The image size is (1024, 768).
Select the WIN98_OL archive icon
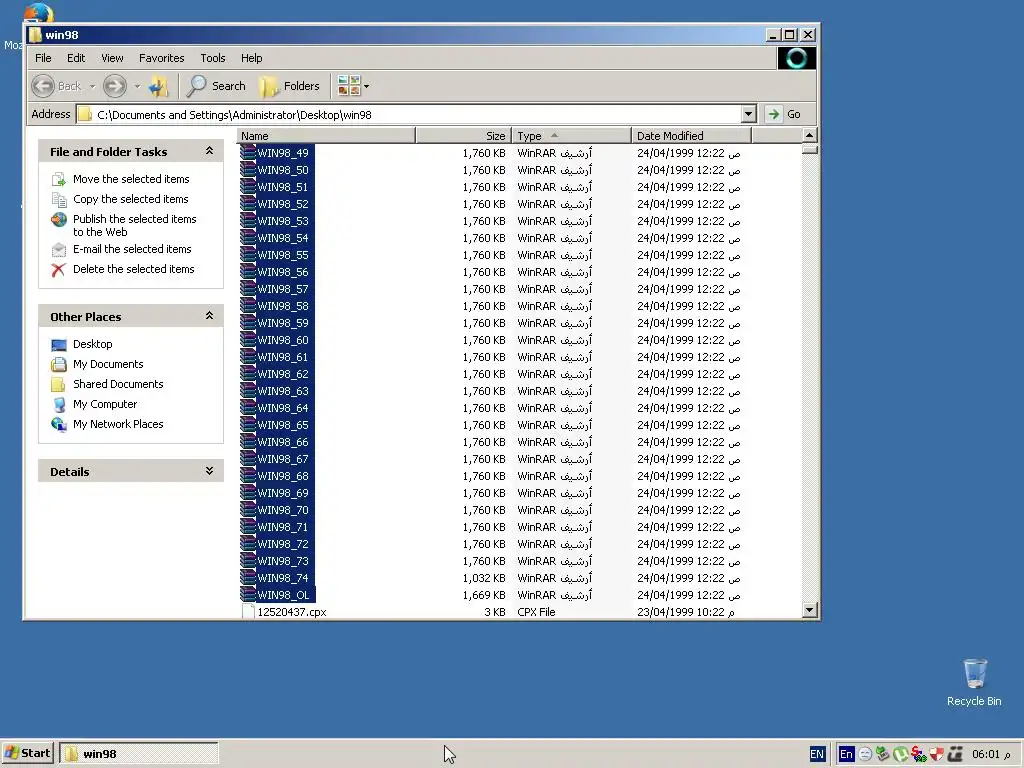point(248,594)
